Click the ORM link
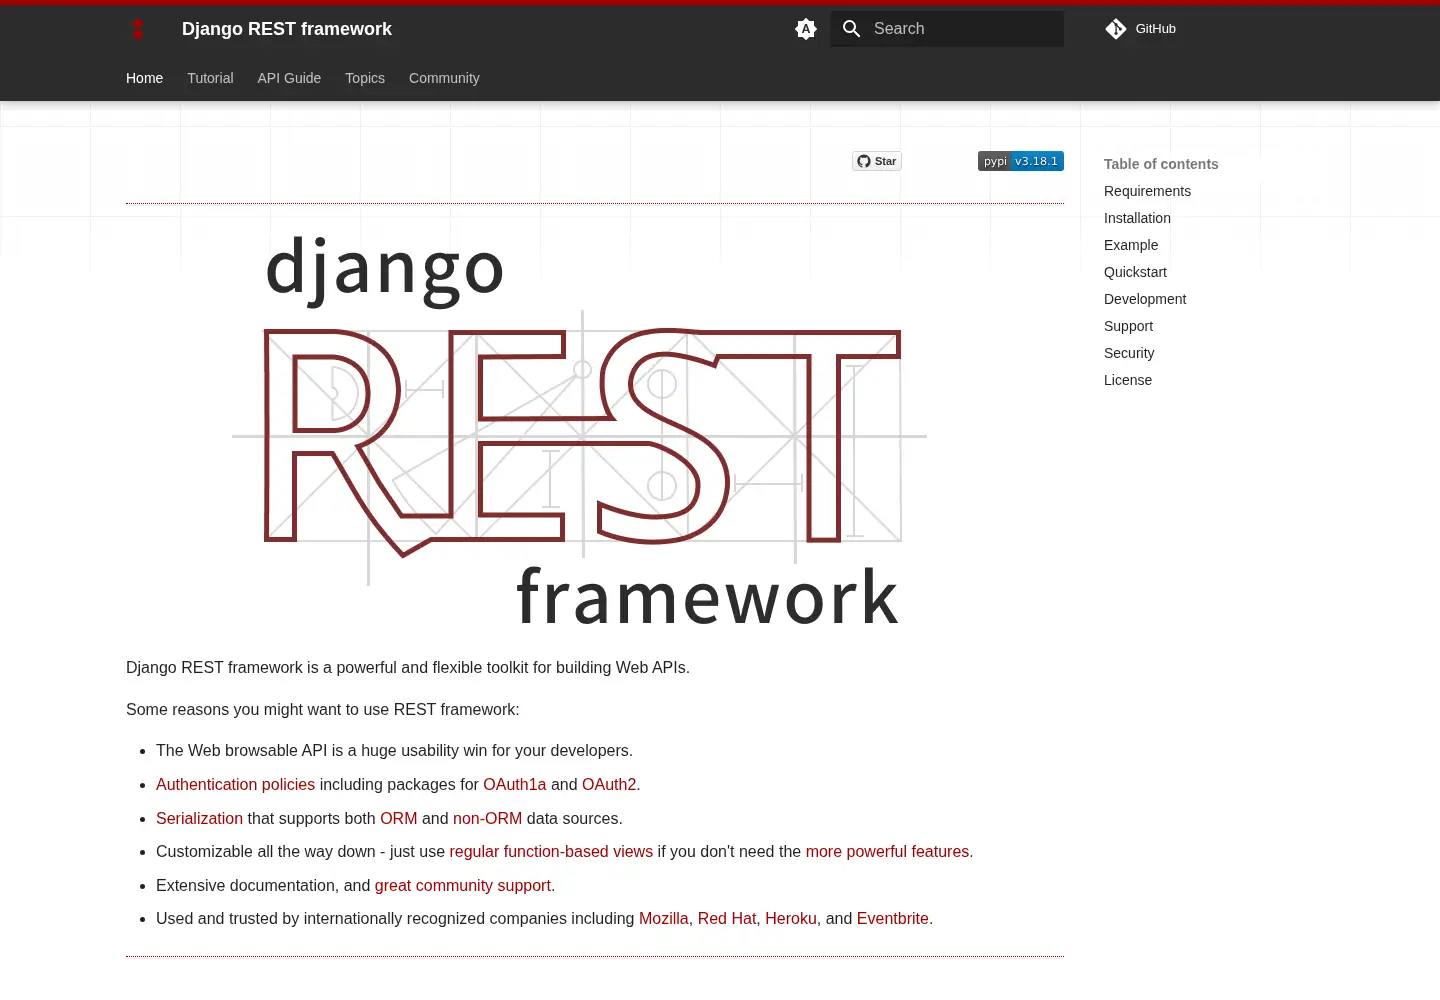This screenshot has height=1000, width=1440. pos(398,818)
